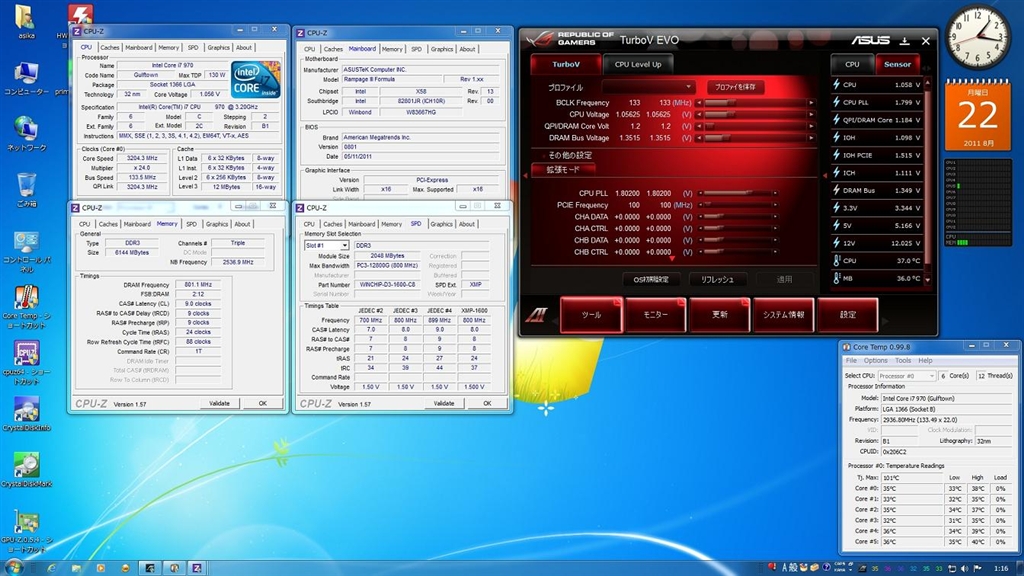Open システム情報 in TurboV EVO

coord(784,315)
